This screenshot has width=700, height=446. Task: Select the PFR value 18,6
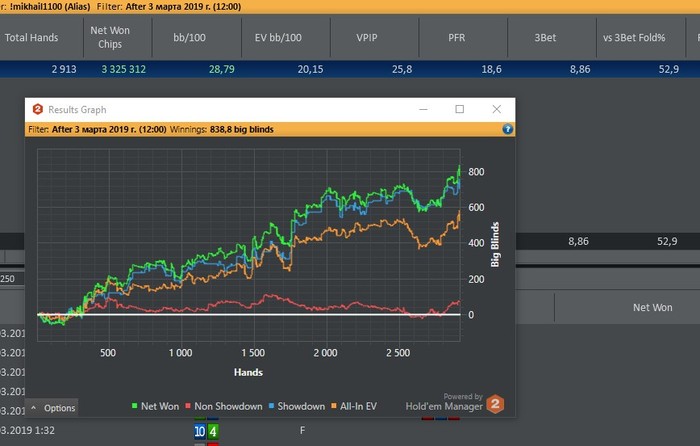[x=491, y=70]
